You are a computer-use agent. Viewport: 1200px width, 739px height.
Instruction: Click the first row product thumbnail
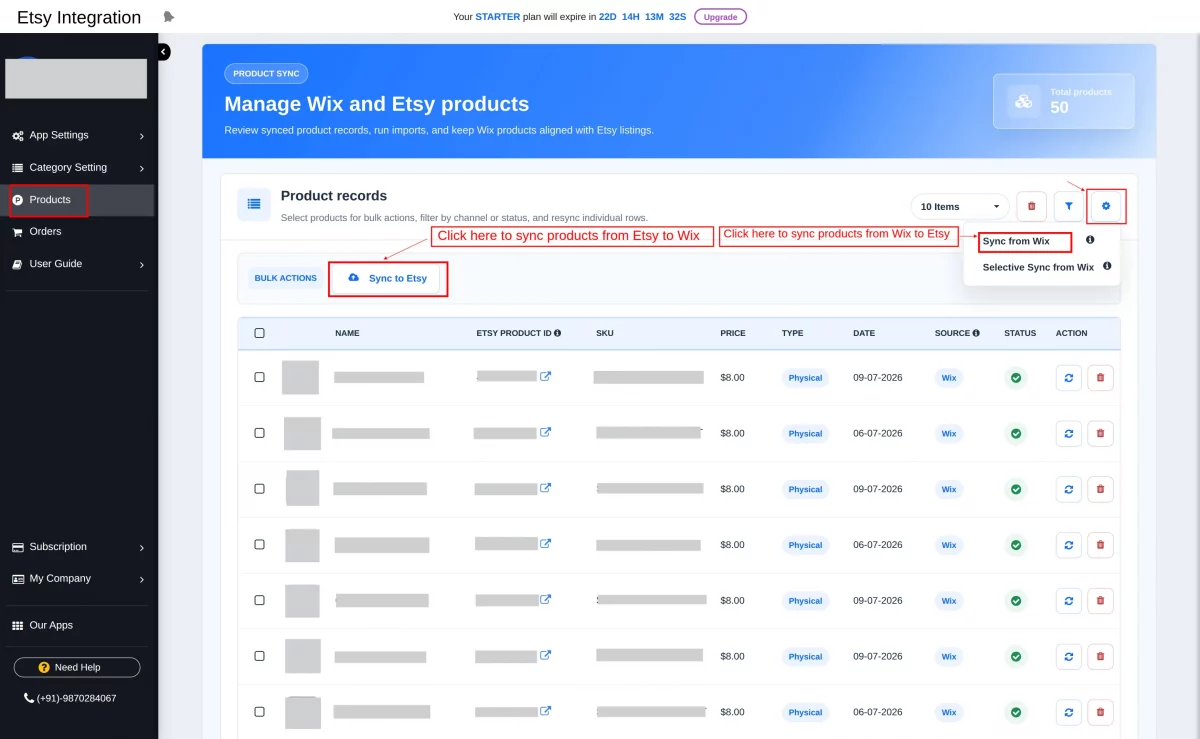point(300,377)
